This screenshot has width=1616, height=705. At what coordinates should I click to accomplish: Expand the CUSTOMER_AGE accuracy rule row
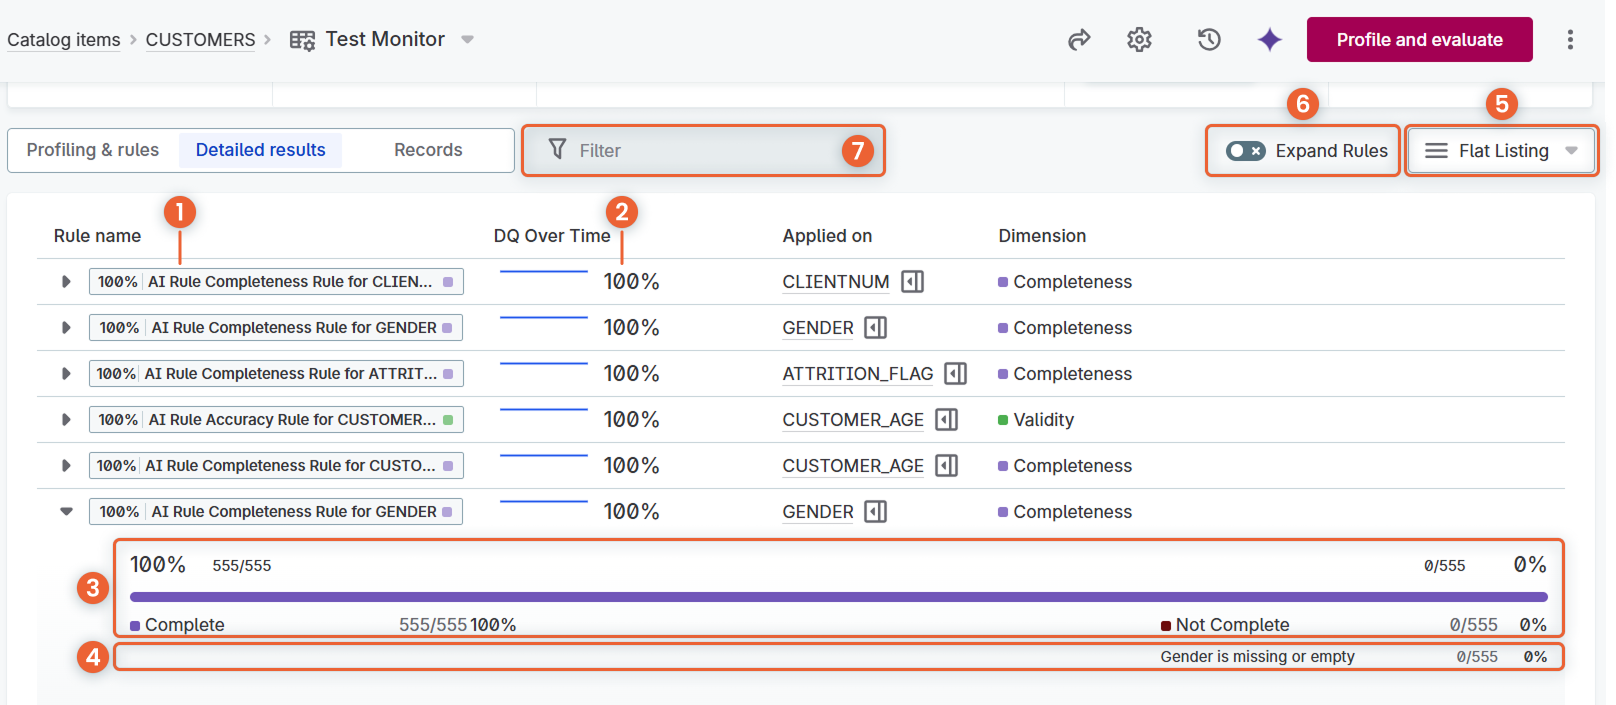[x=66, y=420]
